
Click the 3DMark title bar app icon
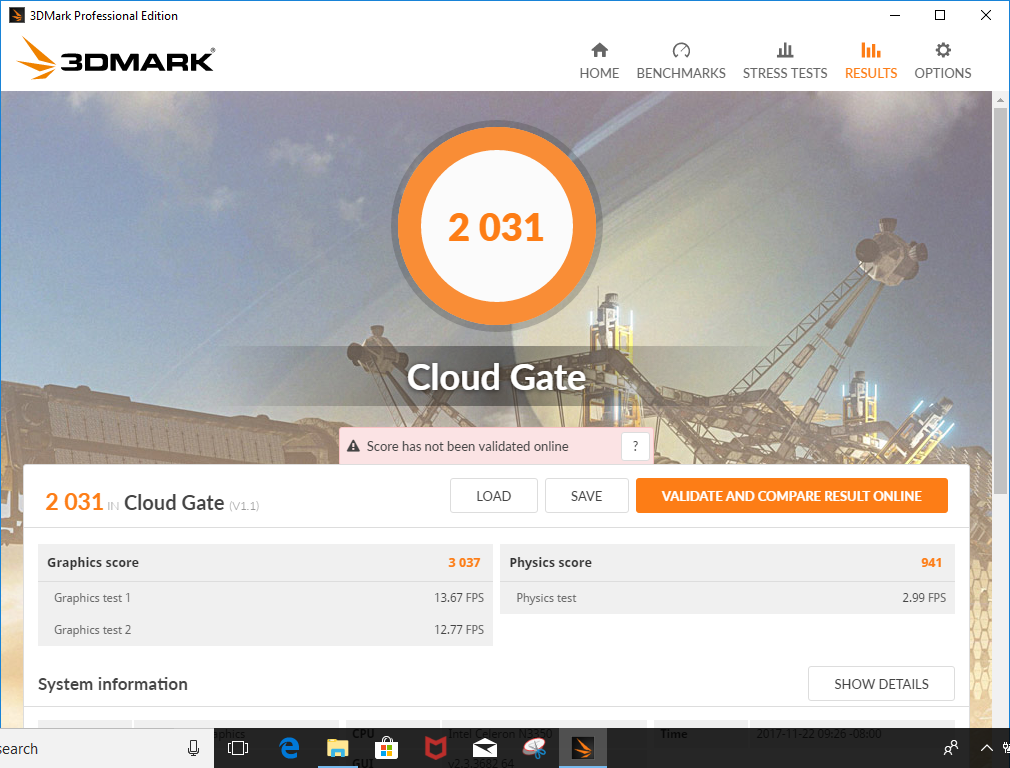tap(16, 15)
